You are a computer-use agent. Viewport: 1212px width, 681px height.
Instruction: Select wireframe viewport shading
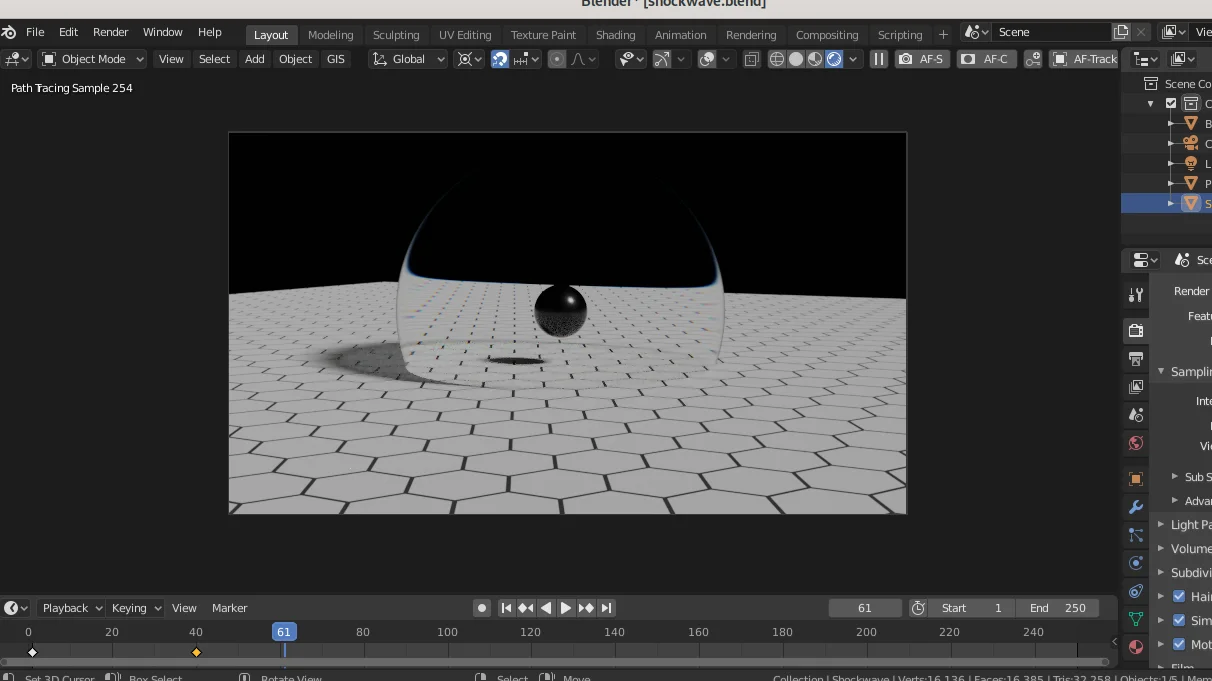[777, 59]
